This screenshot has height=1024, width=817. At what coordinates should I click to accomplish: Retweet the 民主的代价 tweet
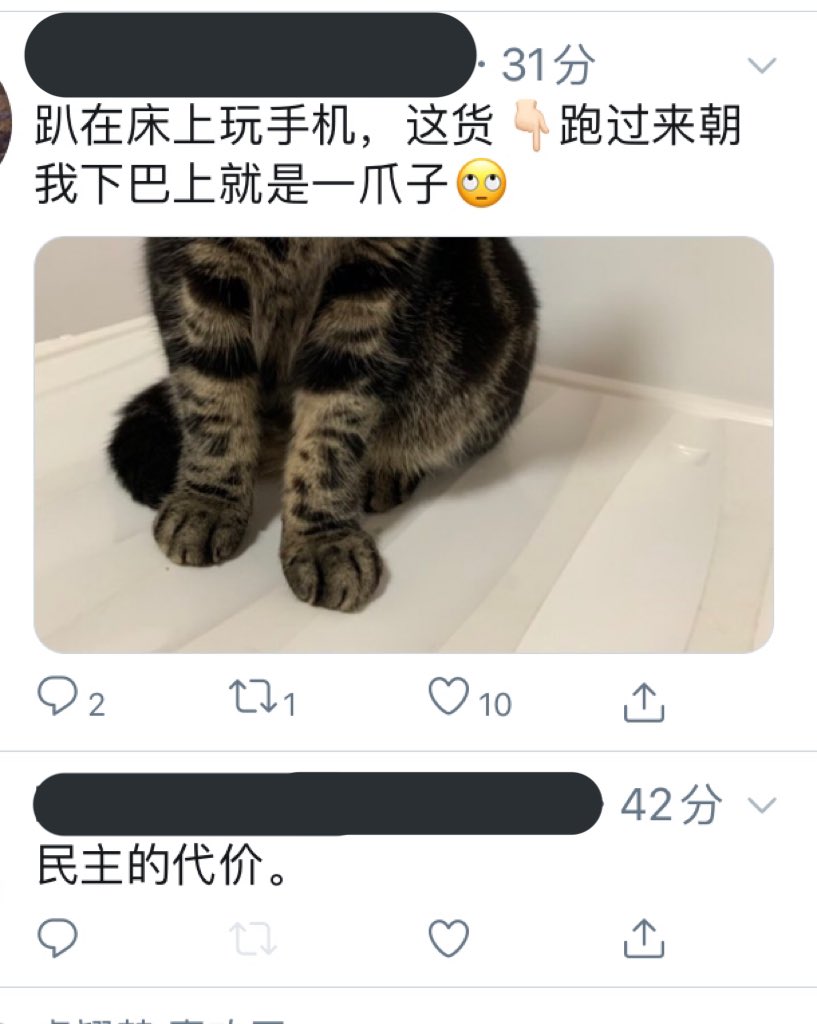253,938
